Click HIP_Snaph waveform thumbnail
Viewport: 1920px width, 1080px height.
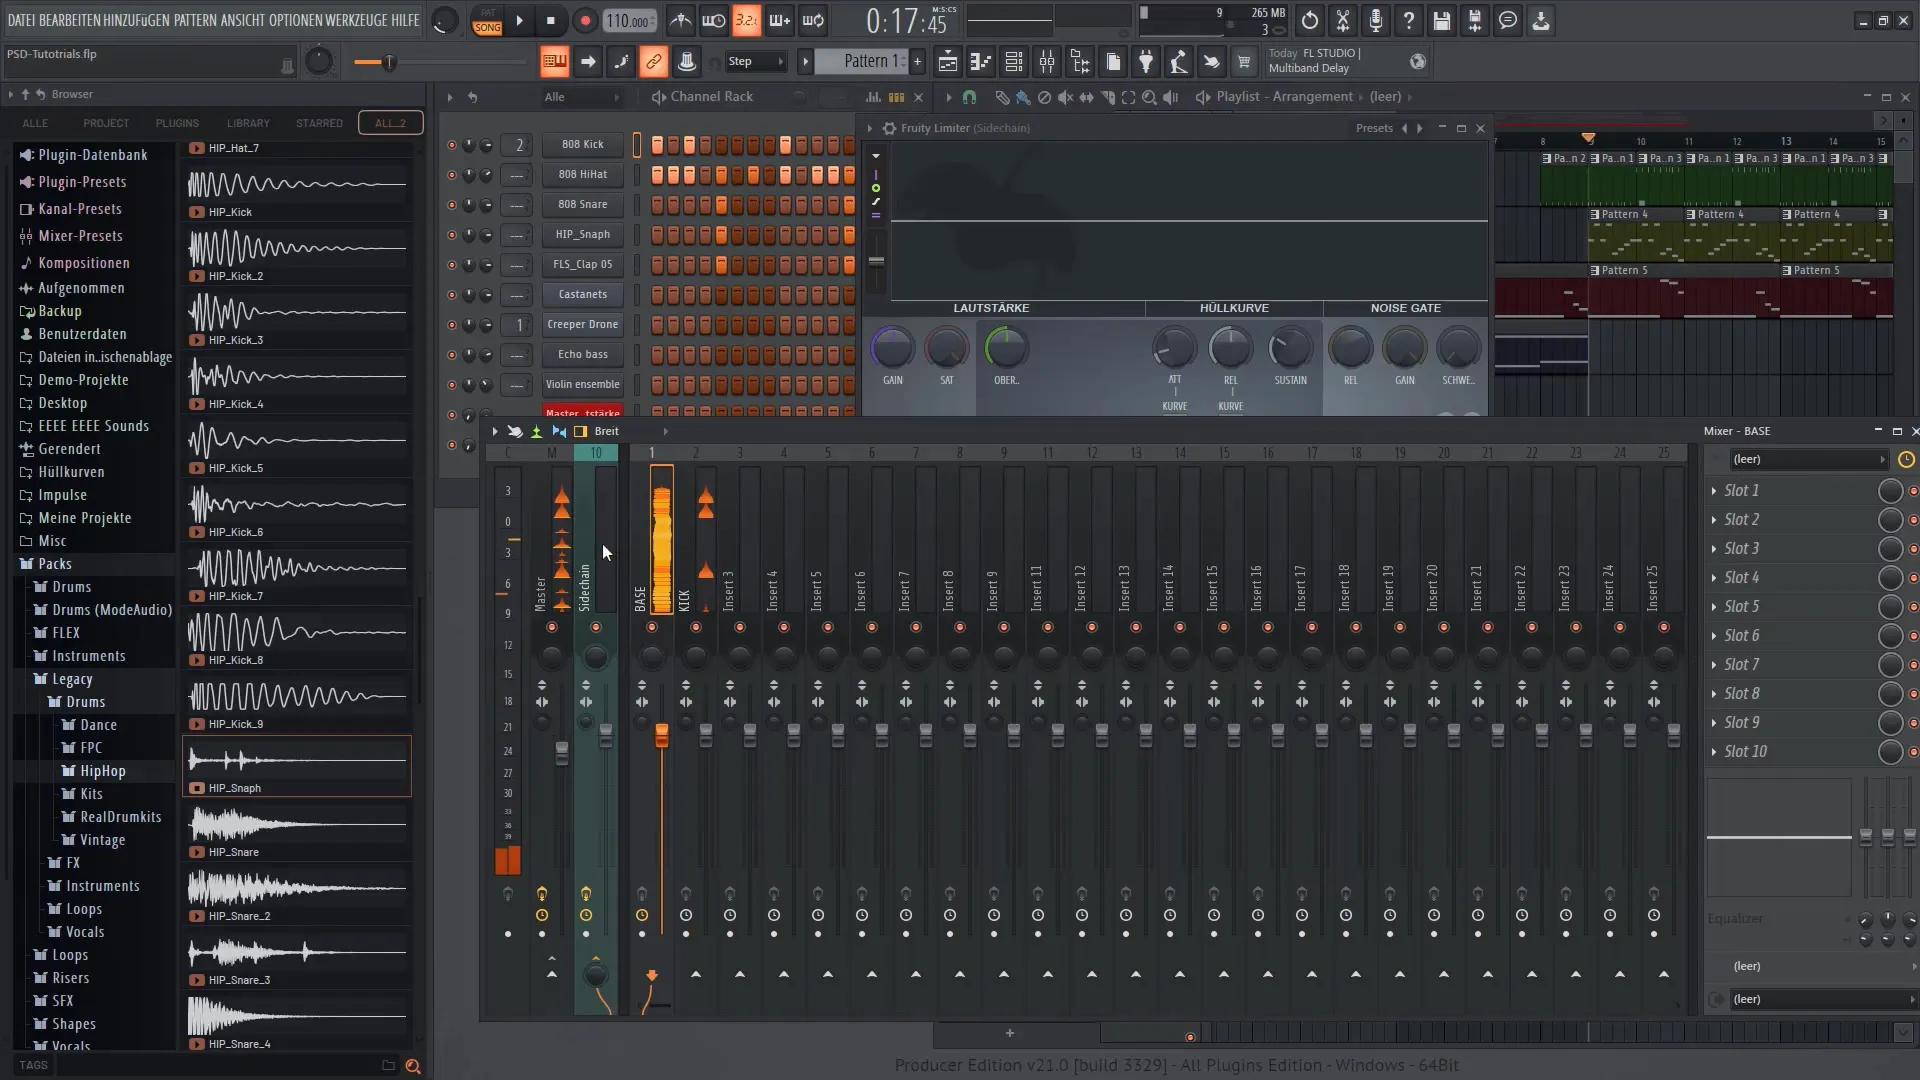click(297, 756)
